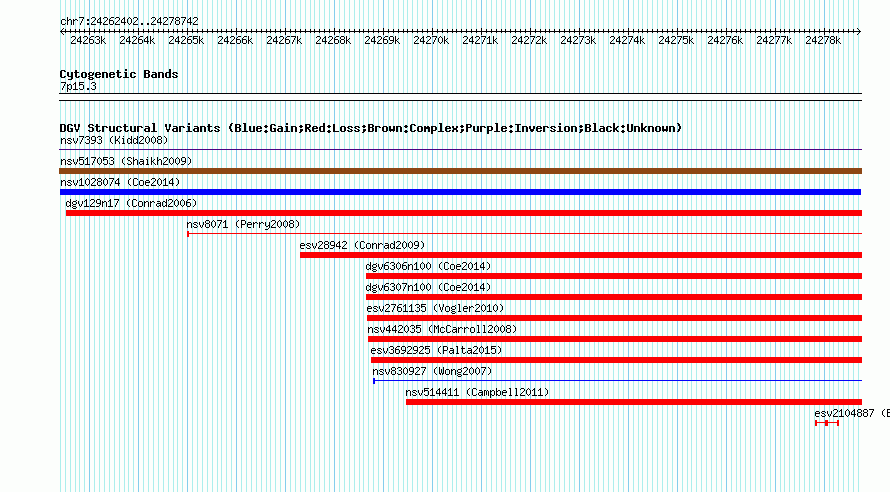The image size is (890, 492).
Task: Click the red dgv6307n100 loss bar
Action: click(614, 297)
